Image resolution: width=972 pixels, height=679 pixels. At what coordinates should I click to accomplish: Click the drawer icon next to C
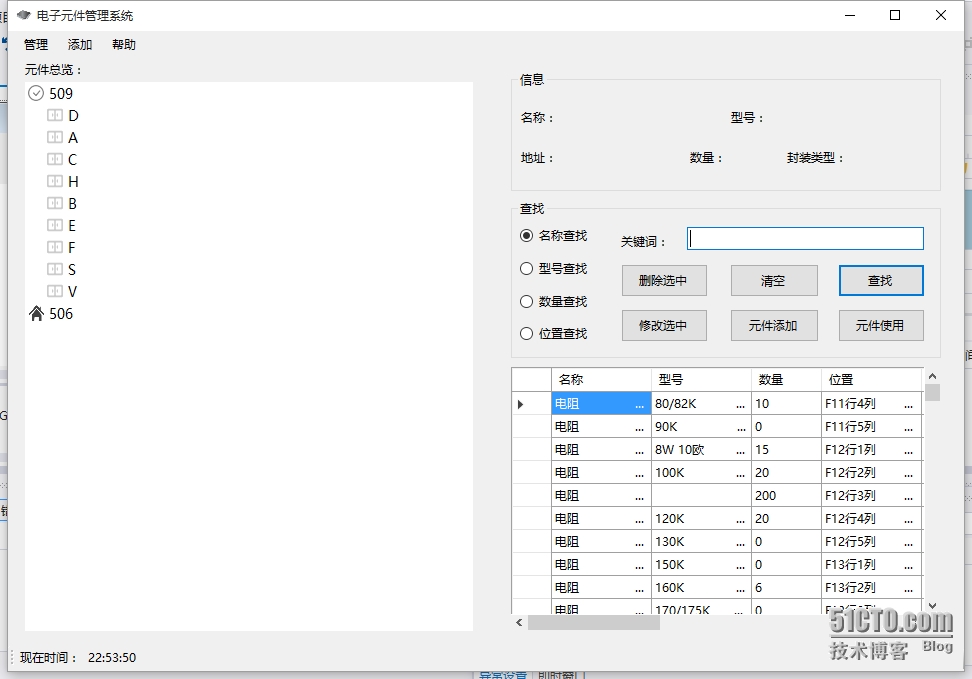click(55, 159)
